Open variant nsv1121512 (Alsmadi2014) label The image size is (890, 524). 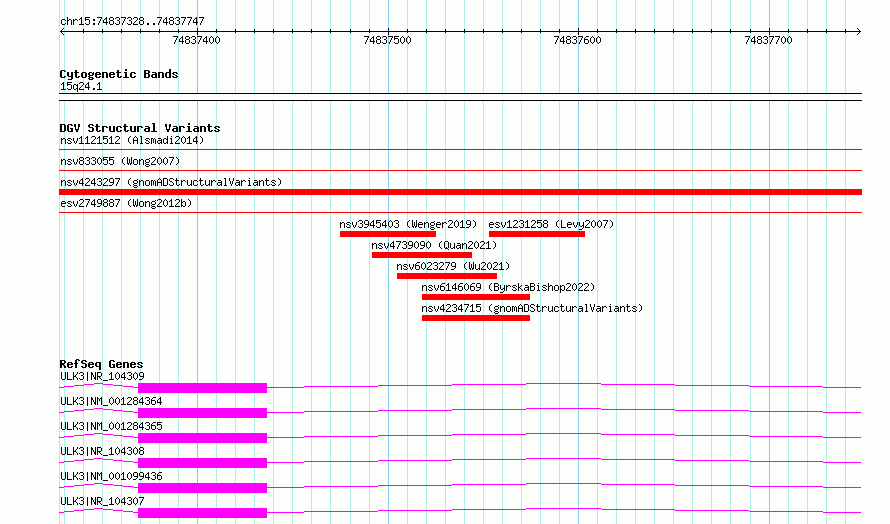[x=132, y=140]
